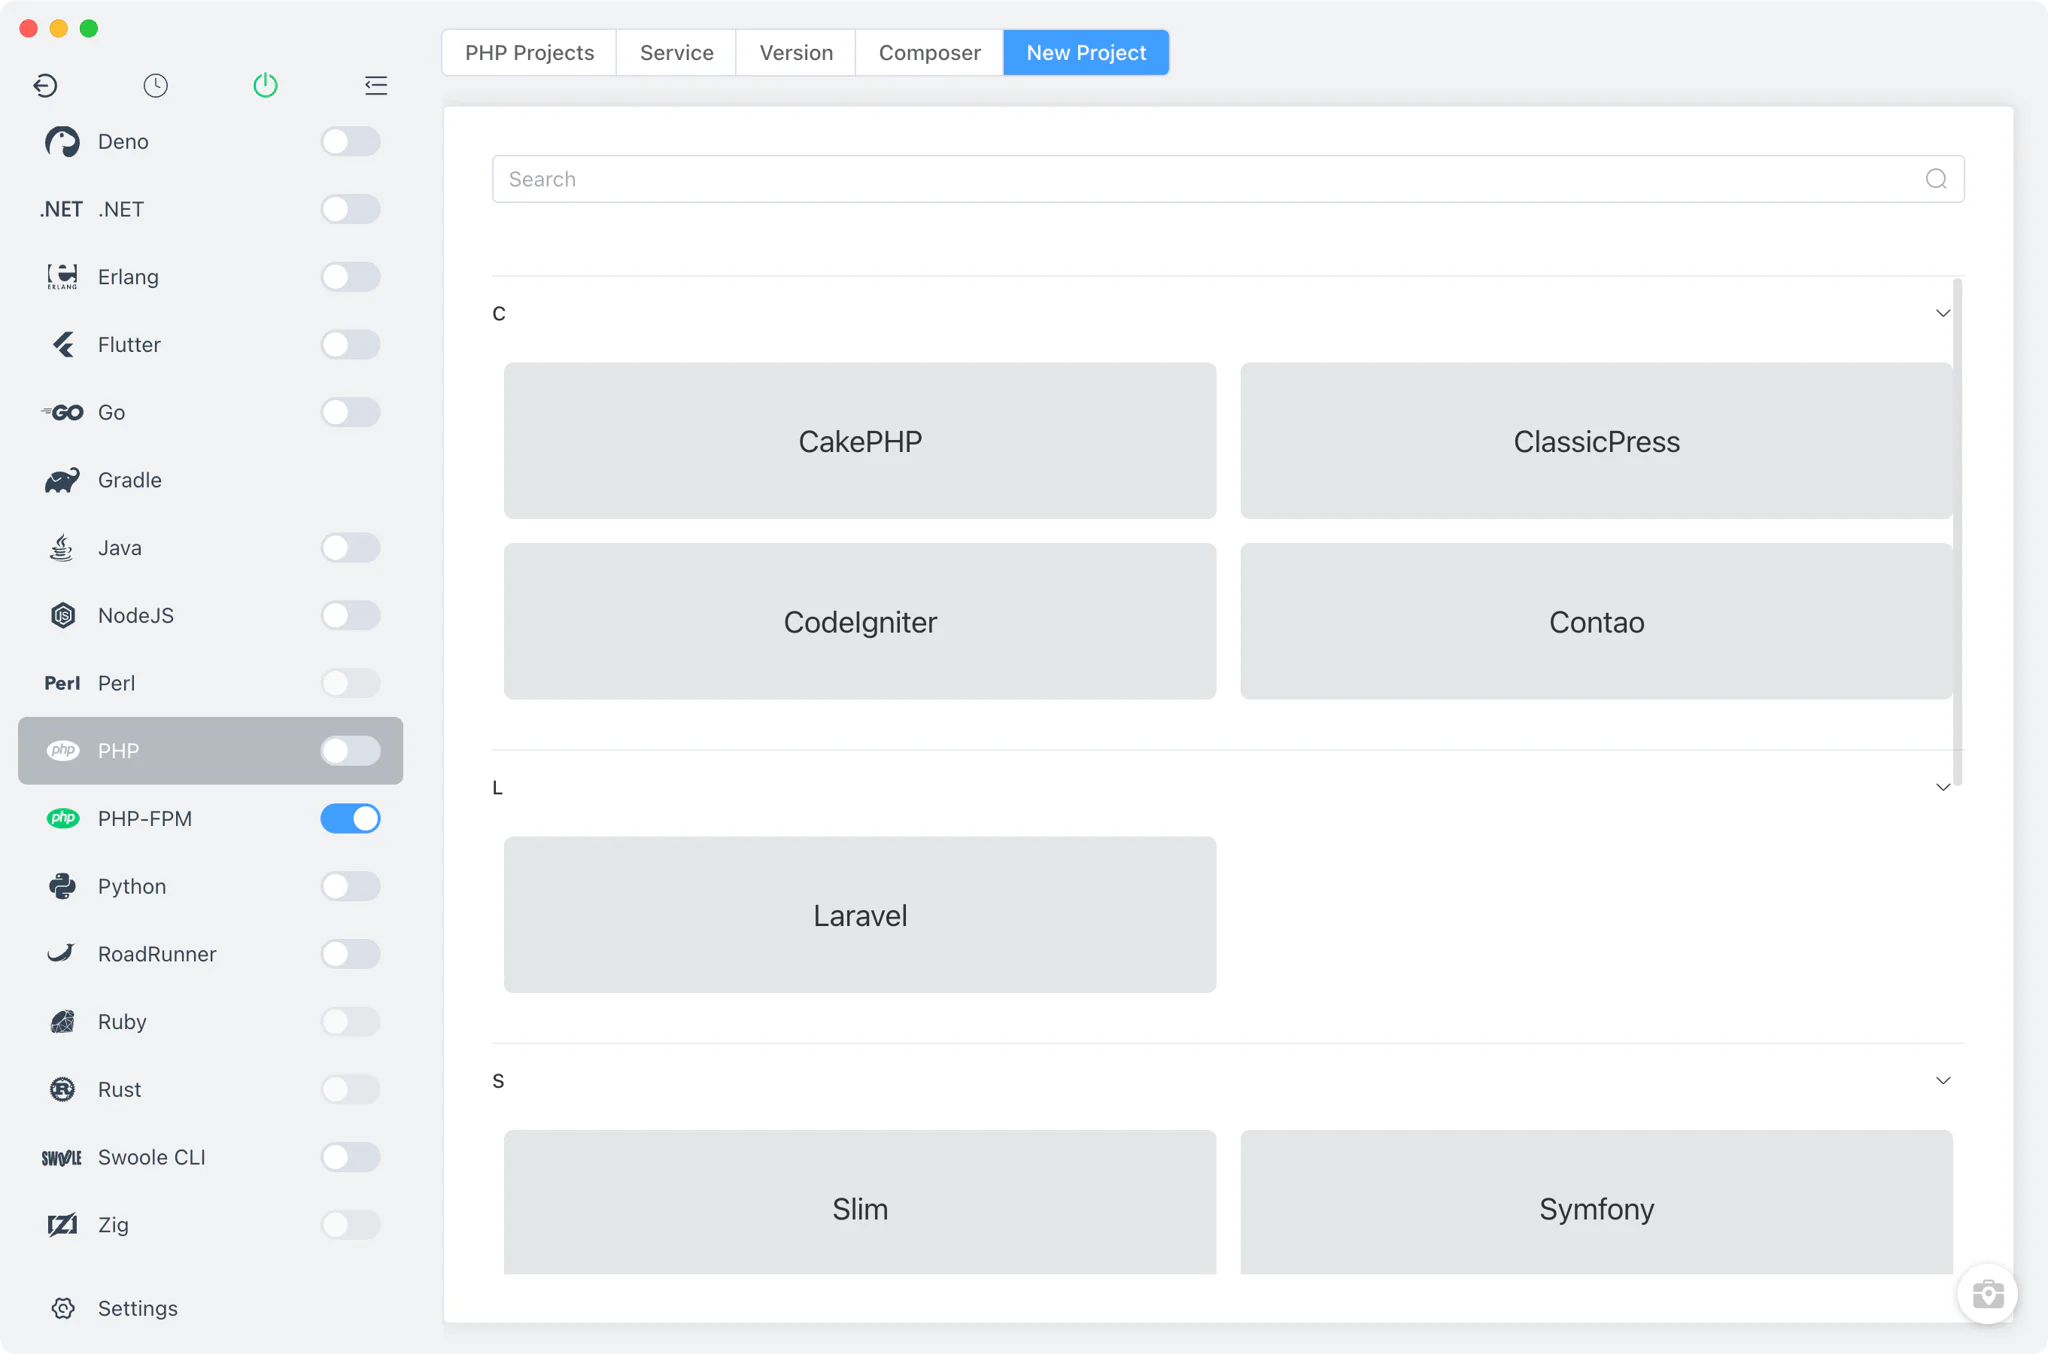Click the camera toolbox floating button

click(x=1987, y=1294)
